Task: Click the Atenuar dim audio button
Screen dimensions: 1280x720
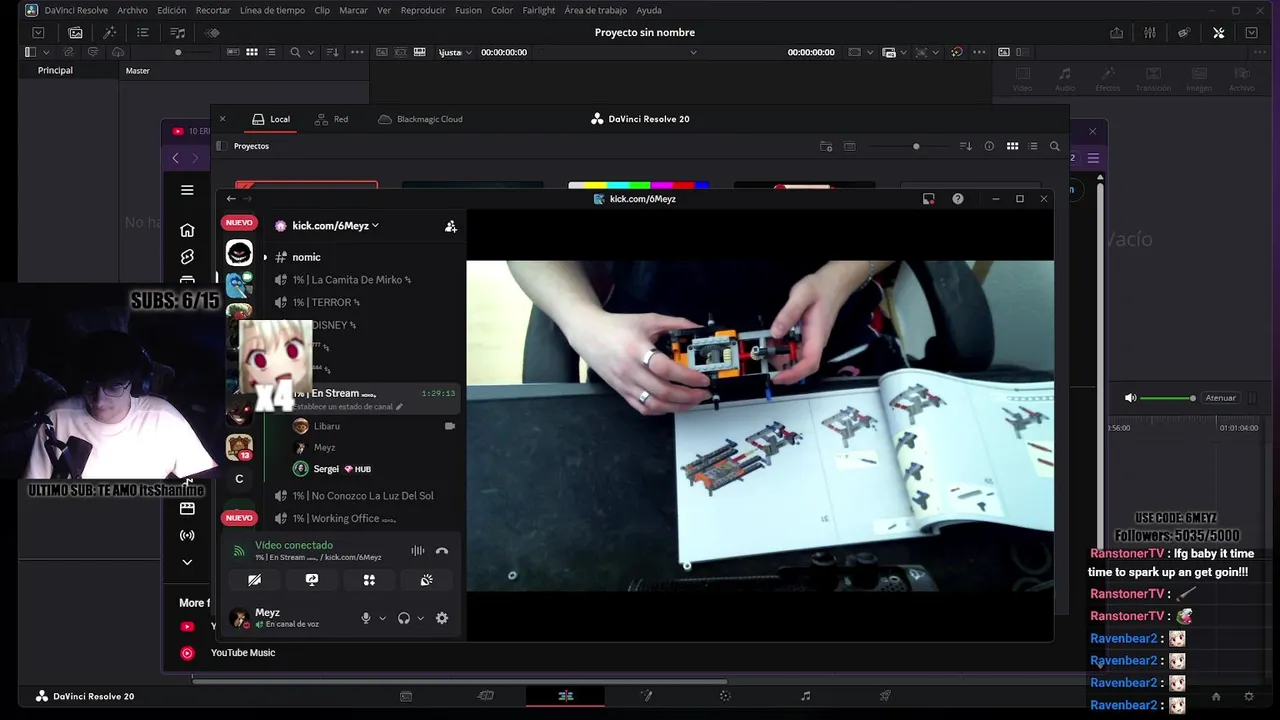Action: click(1221, 398)
